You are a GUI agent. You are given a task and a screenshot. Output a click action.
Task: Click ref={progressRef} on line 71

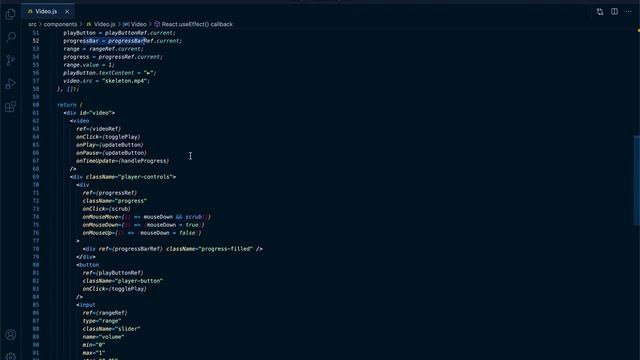pos(110,193)
